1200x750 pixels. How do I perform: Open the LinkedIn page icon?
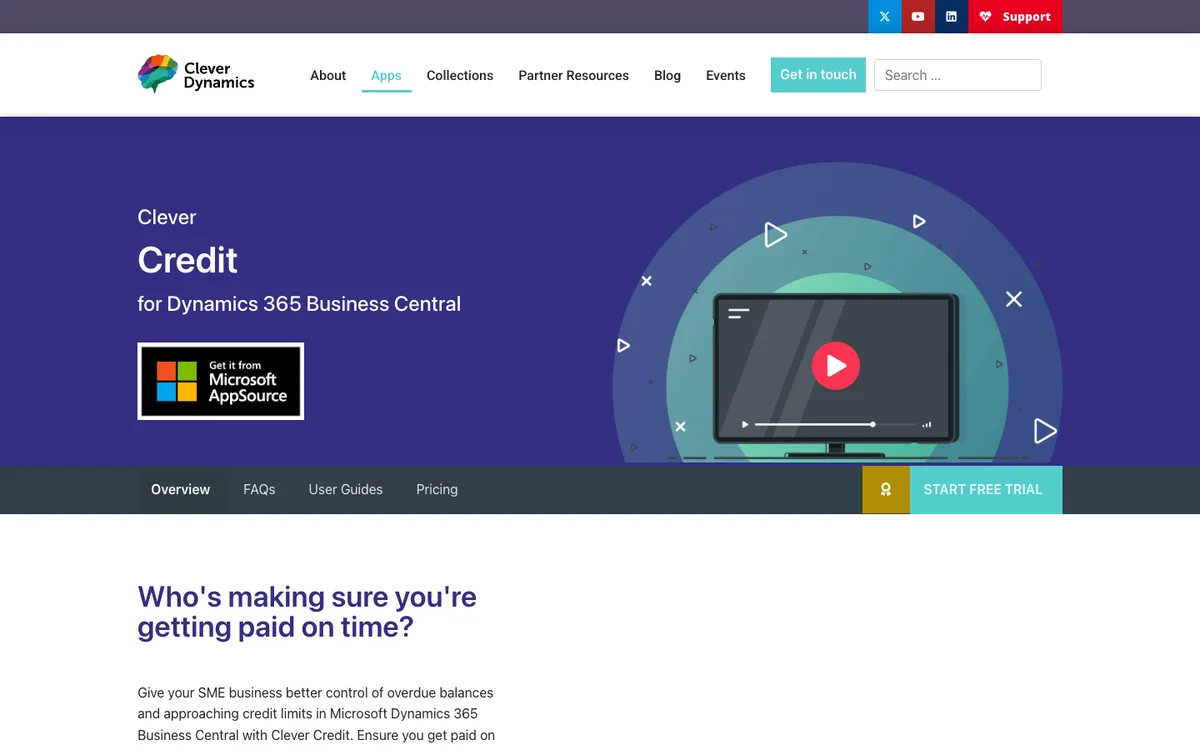[x=951, y=17]
